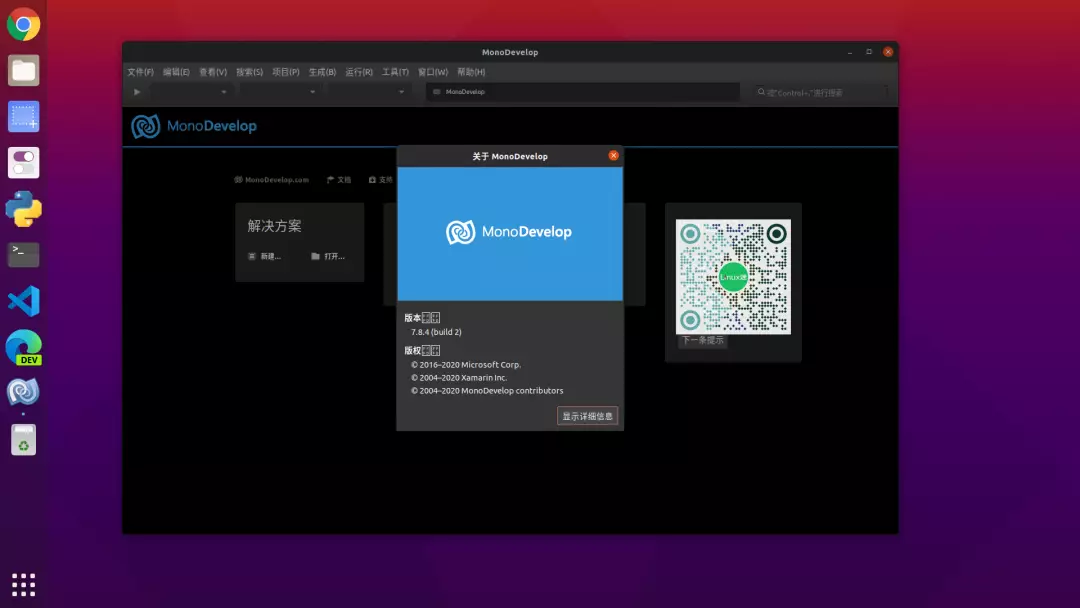Open the 文件(F) menu
1080x608 pixels.
pos(140,72)
